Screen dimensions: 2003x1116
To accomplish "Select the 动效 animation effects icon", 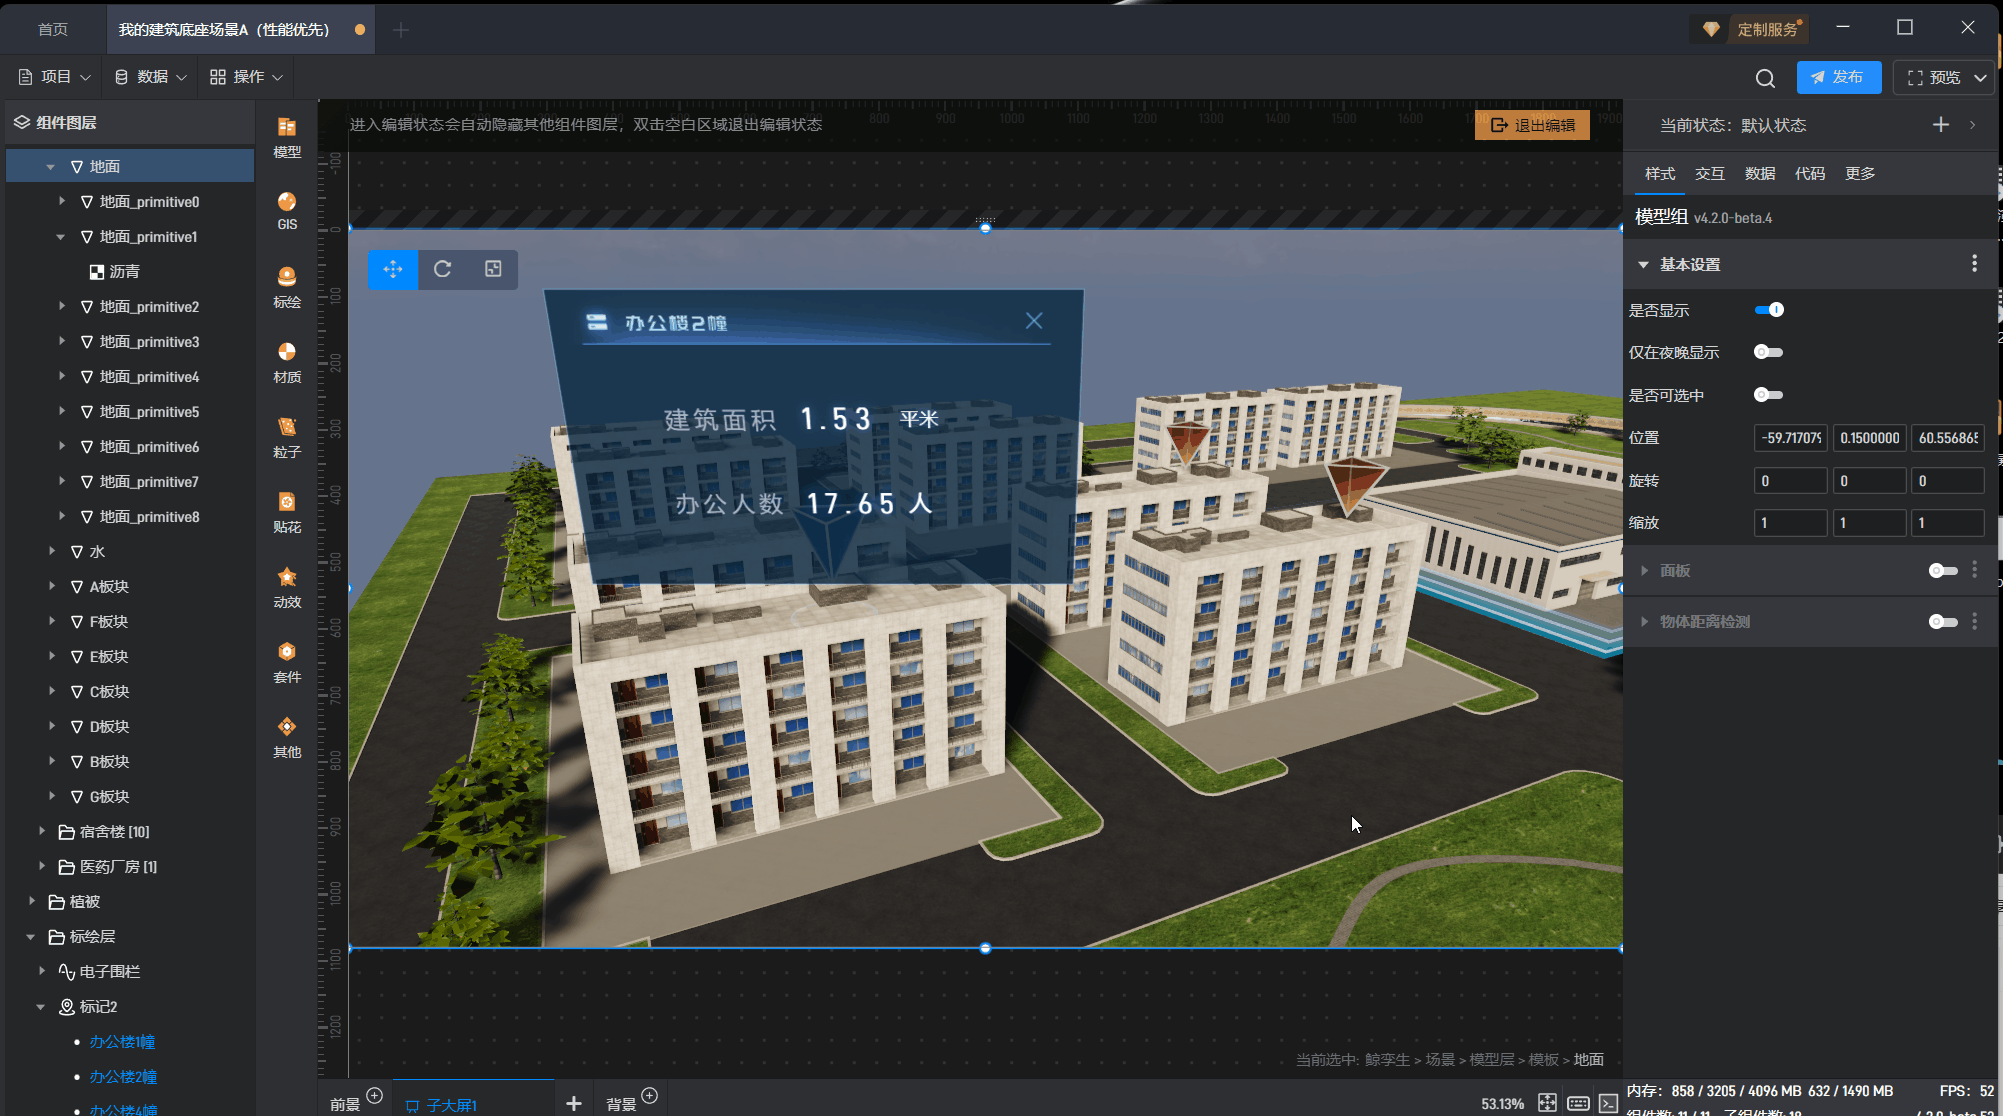I will click(x=287, y=586).
